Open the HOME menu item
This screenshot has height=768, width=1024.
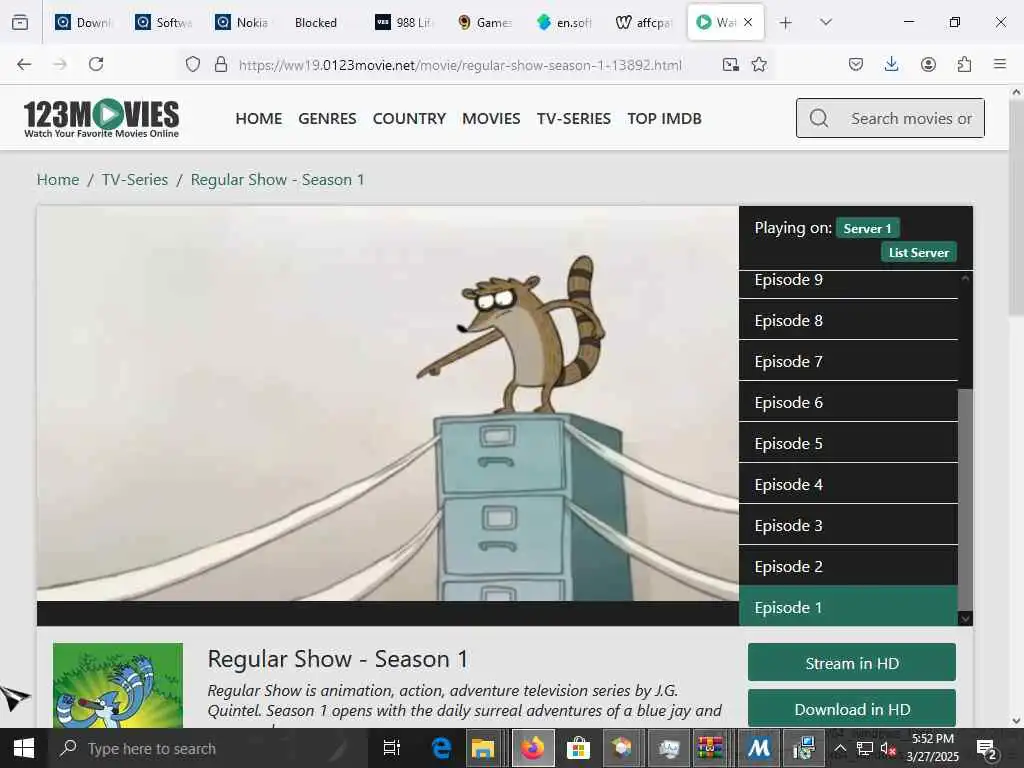[259, 118]
